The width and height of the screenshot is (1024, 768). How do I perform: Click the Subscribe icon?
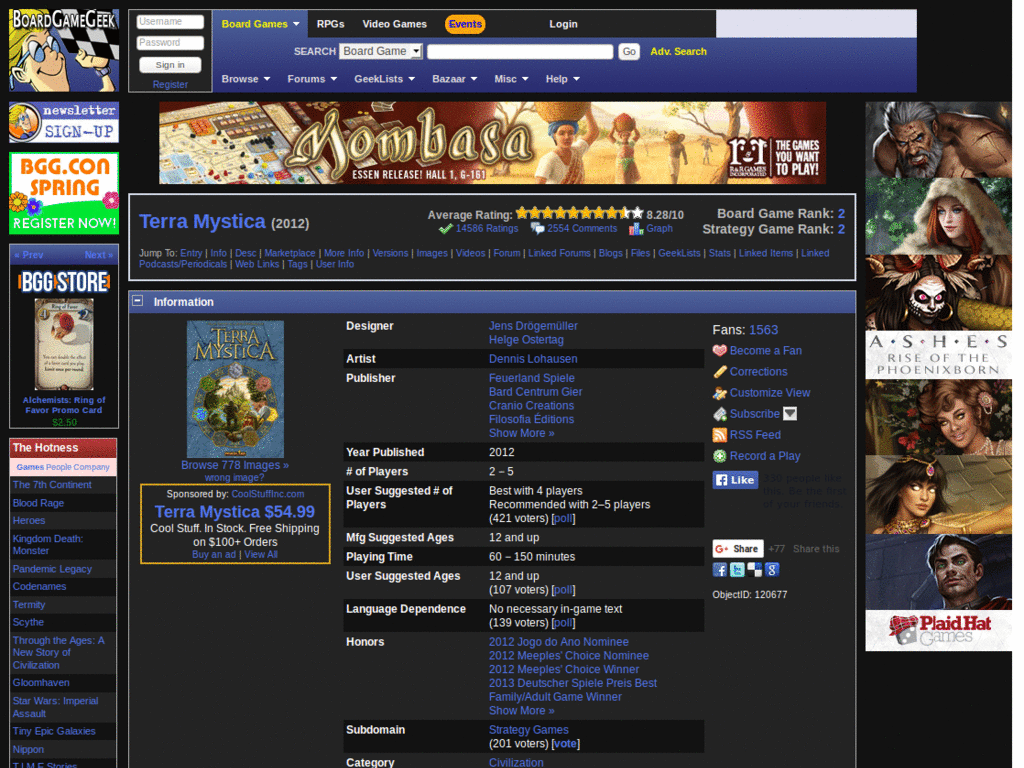pos(720,413)
